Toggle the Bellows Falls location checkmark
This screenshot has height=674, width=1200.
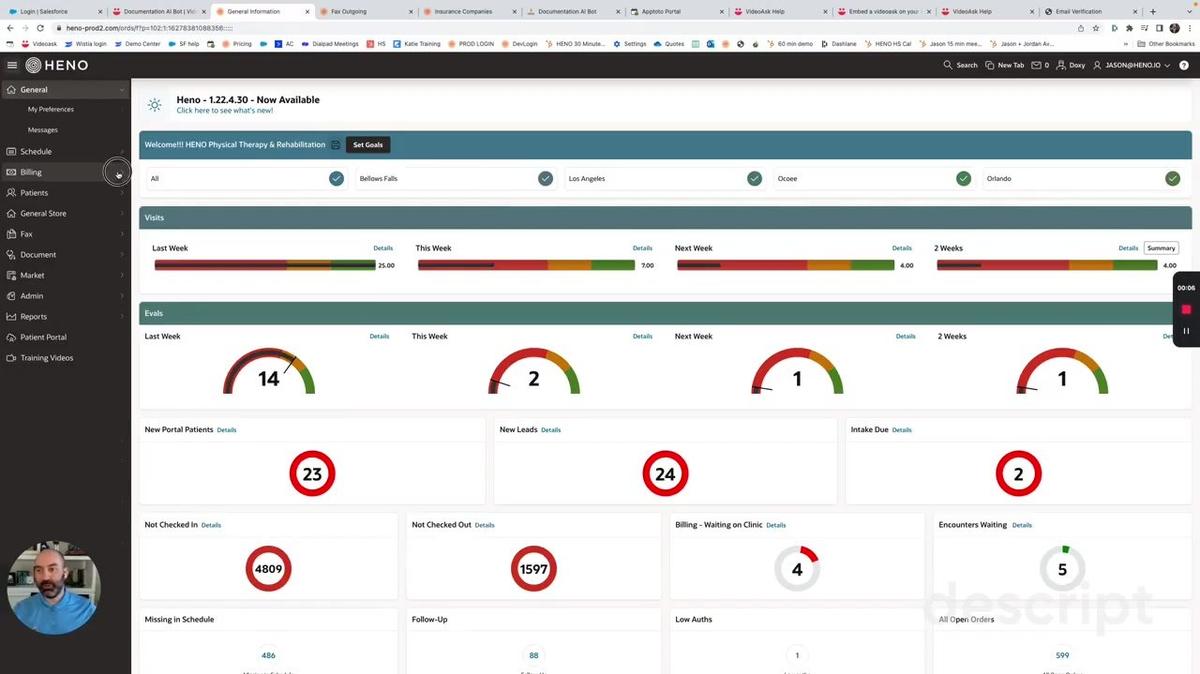545,179
